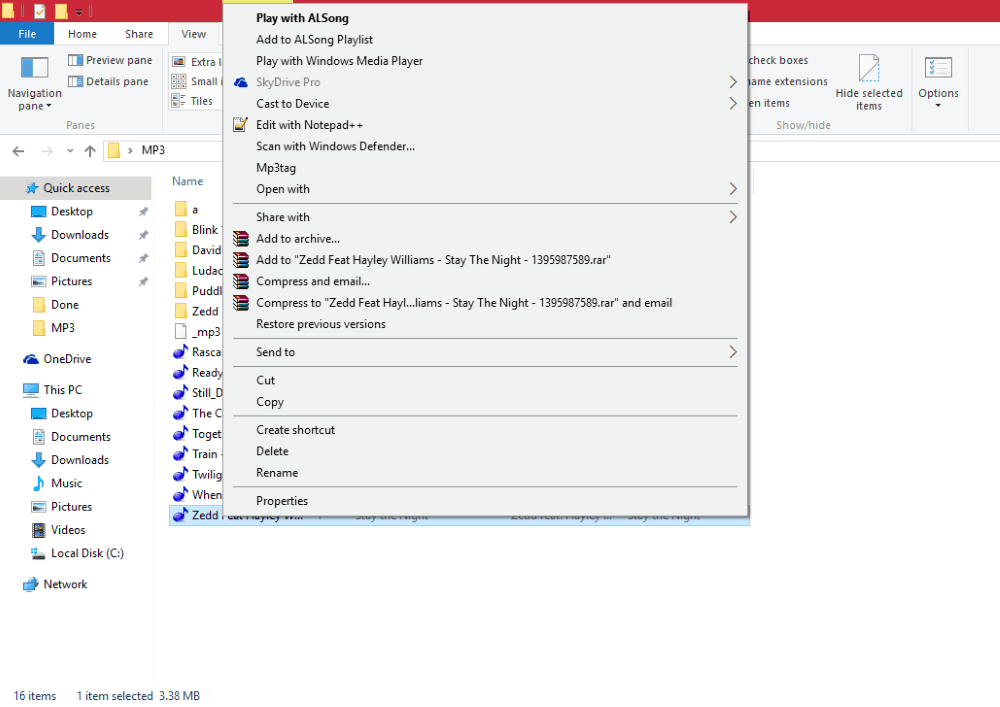Open the Options dropdown arrow
The width and height of the screenshot is (1000, 707).
point(938,106)
